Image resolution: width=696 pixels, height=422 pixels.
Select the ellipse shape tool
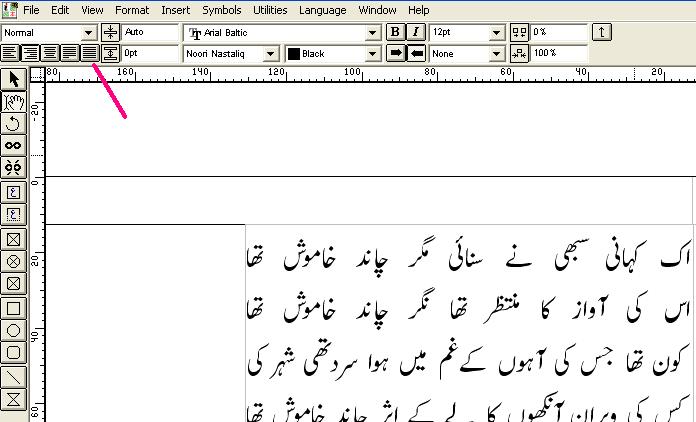[x=14, y=329]
